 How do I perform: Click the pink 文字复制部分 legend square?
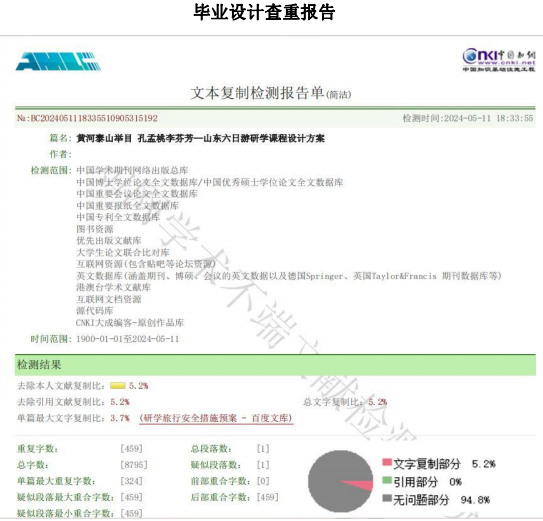pos(387,462)
